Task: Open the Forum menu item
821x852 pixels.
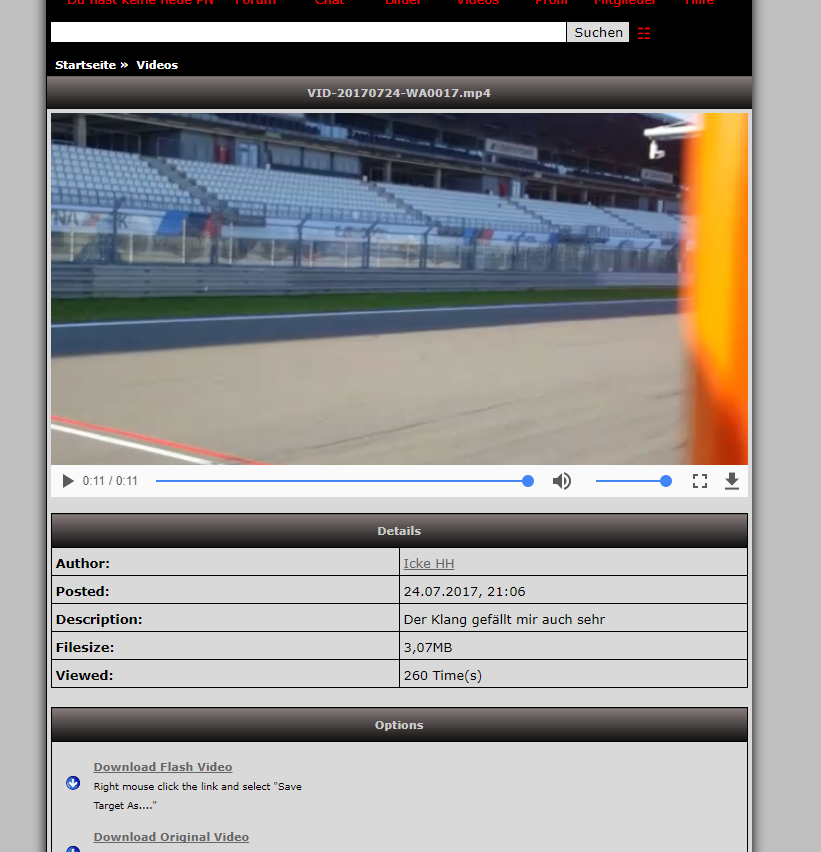Action: [x=255, y=3]
